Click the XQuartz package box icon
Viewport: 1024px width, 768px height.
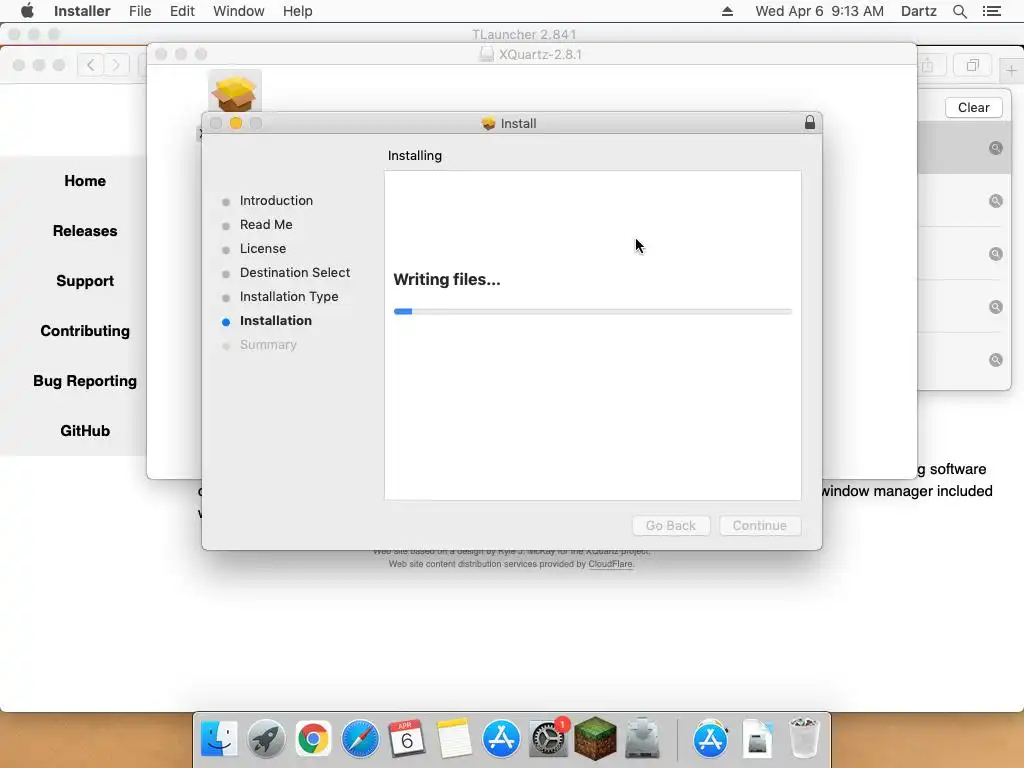(234, 92)
